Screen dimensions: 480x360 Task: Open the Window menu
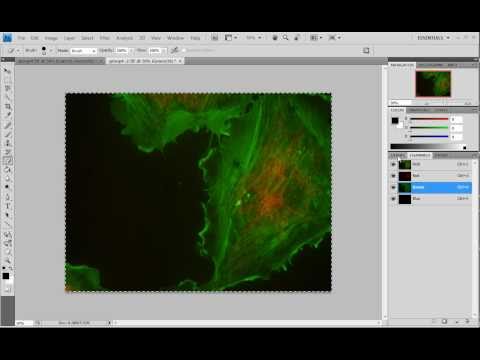(175, 38)
